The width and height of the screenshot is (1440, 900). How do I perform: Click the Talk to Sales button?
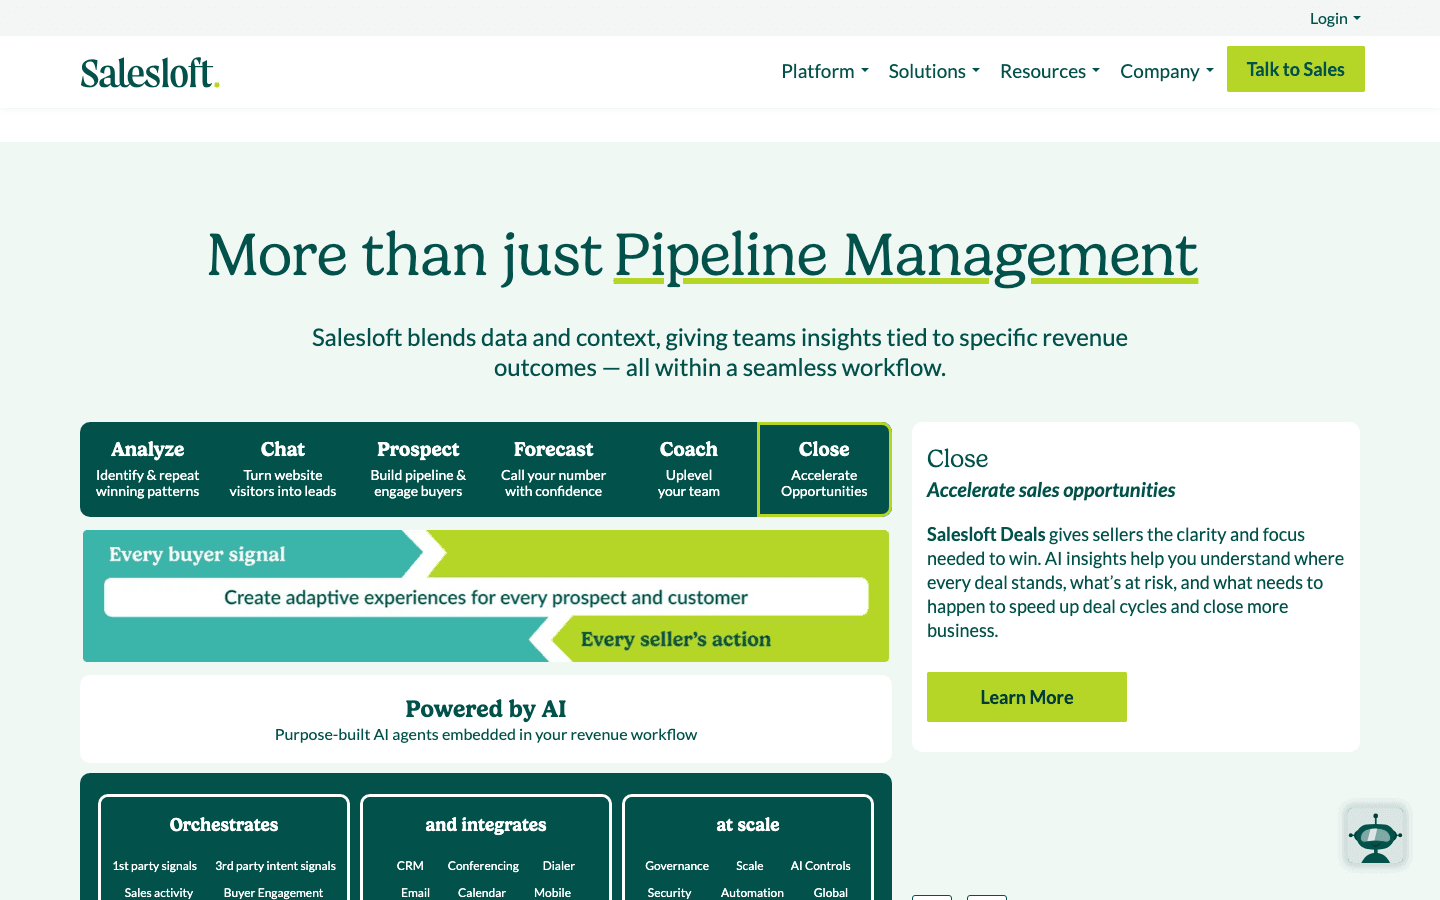pos(1296,69)
